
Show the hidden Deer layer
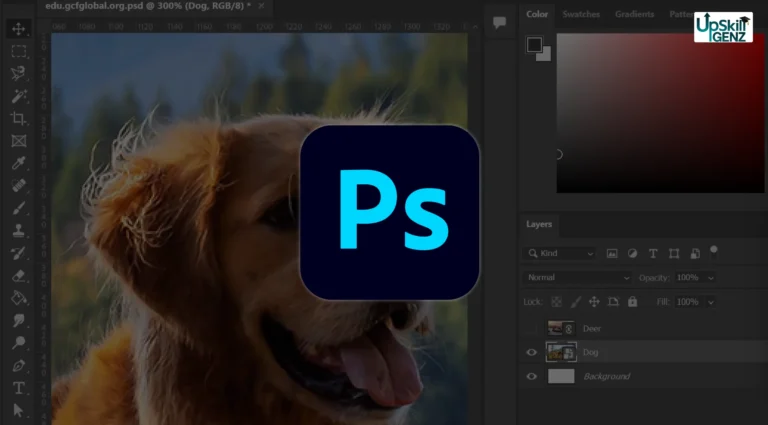click(x=531, y=329)
